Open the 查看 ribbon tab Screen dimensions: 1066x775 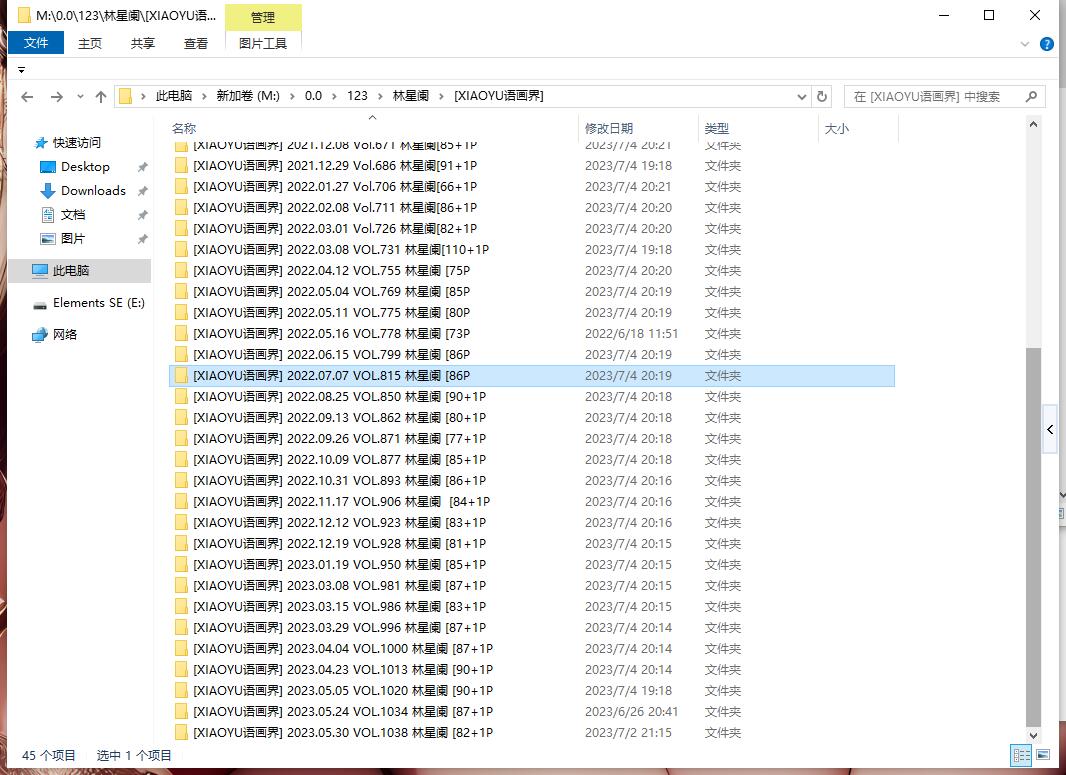pyautogui.click(x=196, y=44)
